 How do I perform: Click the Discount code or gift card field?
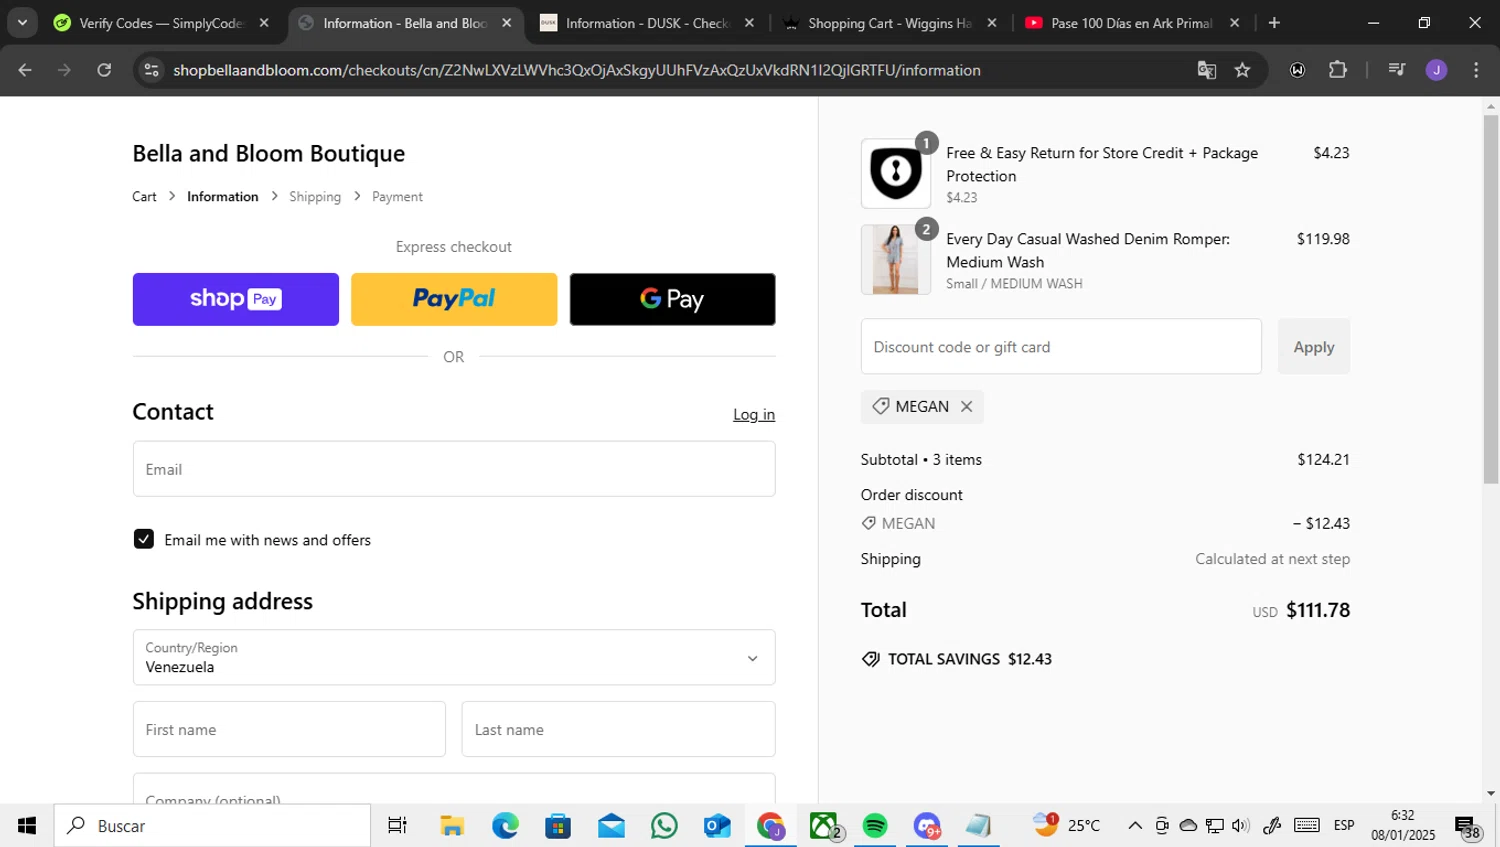pos(1061,347)
